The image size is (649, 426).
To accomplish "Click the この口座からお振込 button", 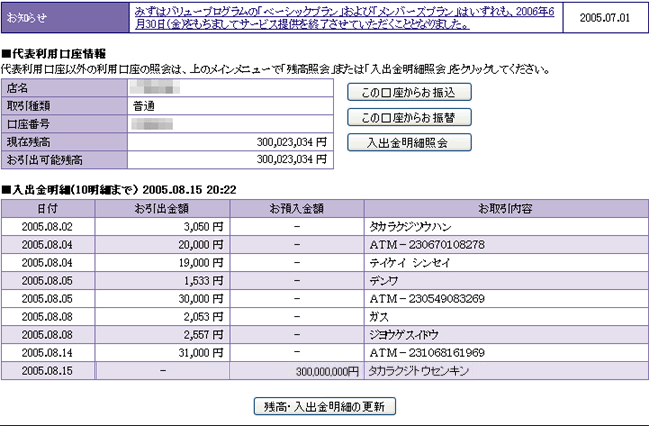I will click(409, 92).
